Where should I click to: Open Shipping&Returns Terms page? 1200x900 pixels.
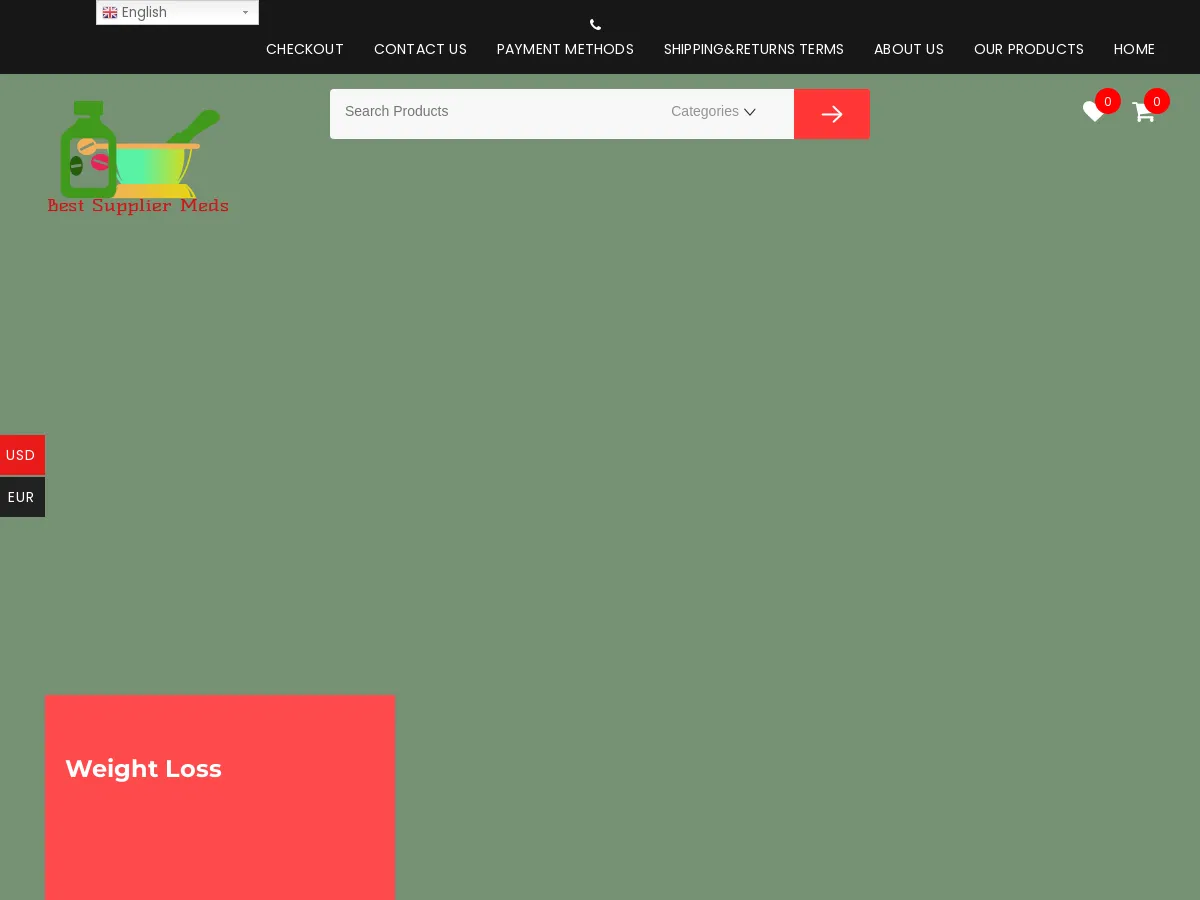point(753,49)
